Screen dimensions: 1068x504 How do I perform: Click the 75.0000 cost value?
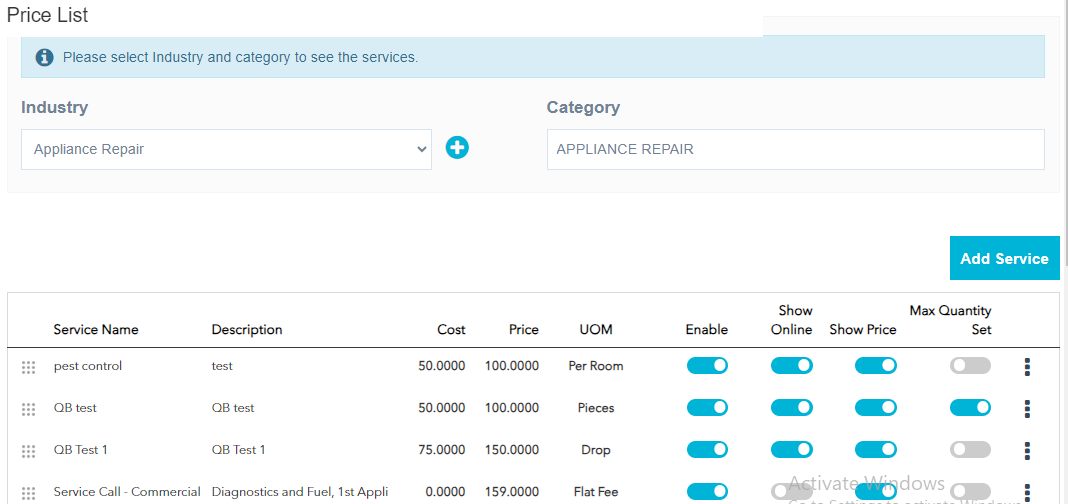(x=442, y=450)
